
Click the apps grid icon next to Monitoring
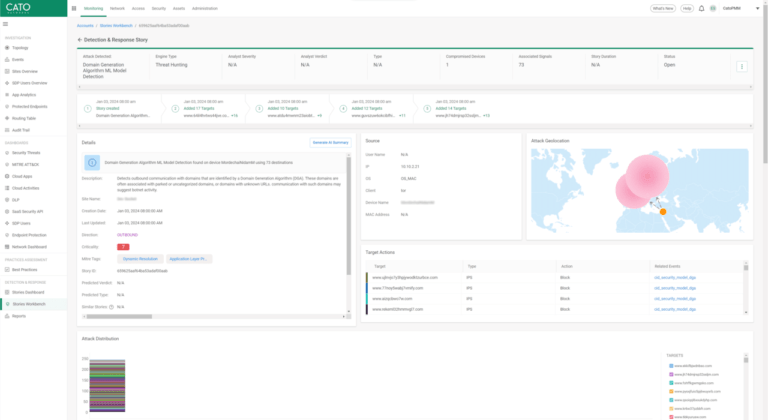(76, 7)
